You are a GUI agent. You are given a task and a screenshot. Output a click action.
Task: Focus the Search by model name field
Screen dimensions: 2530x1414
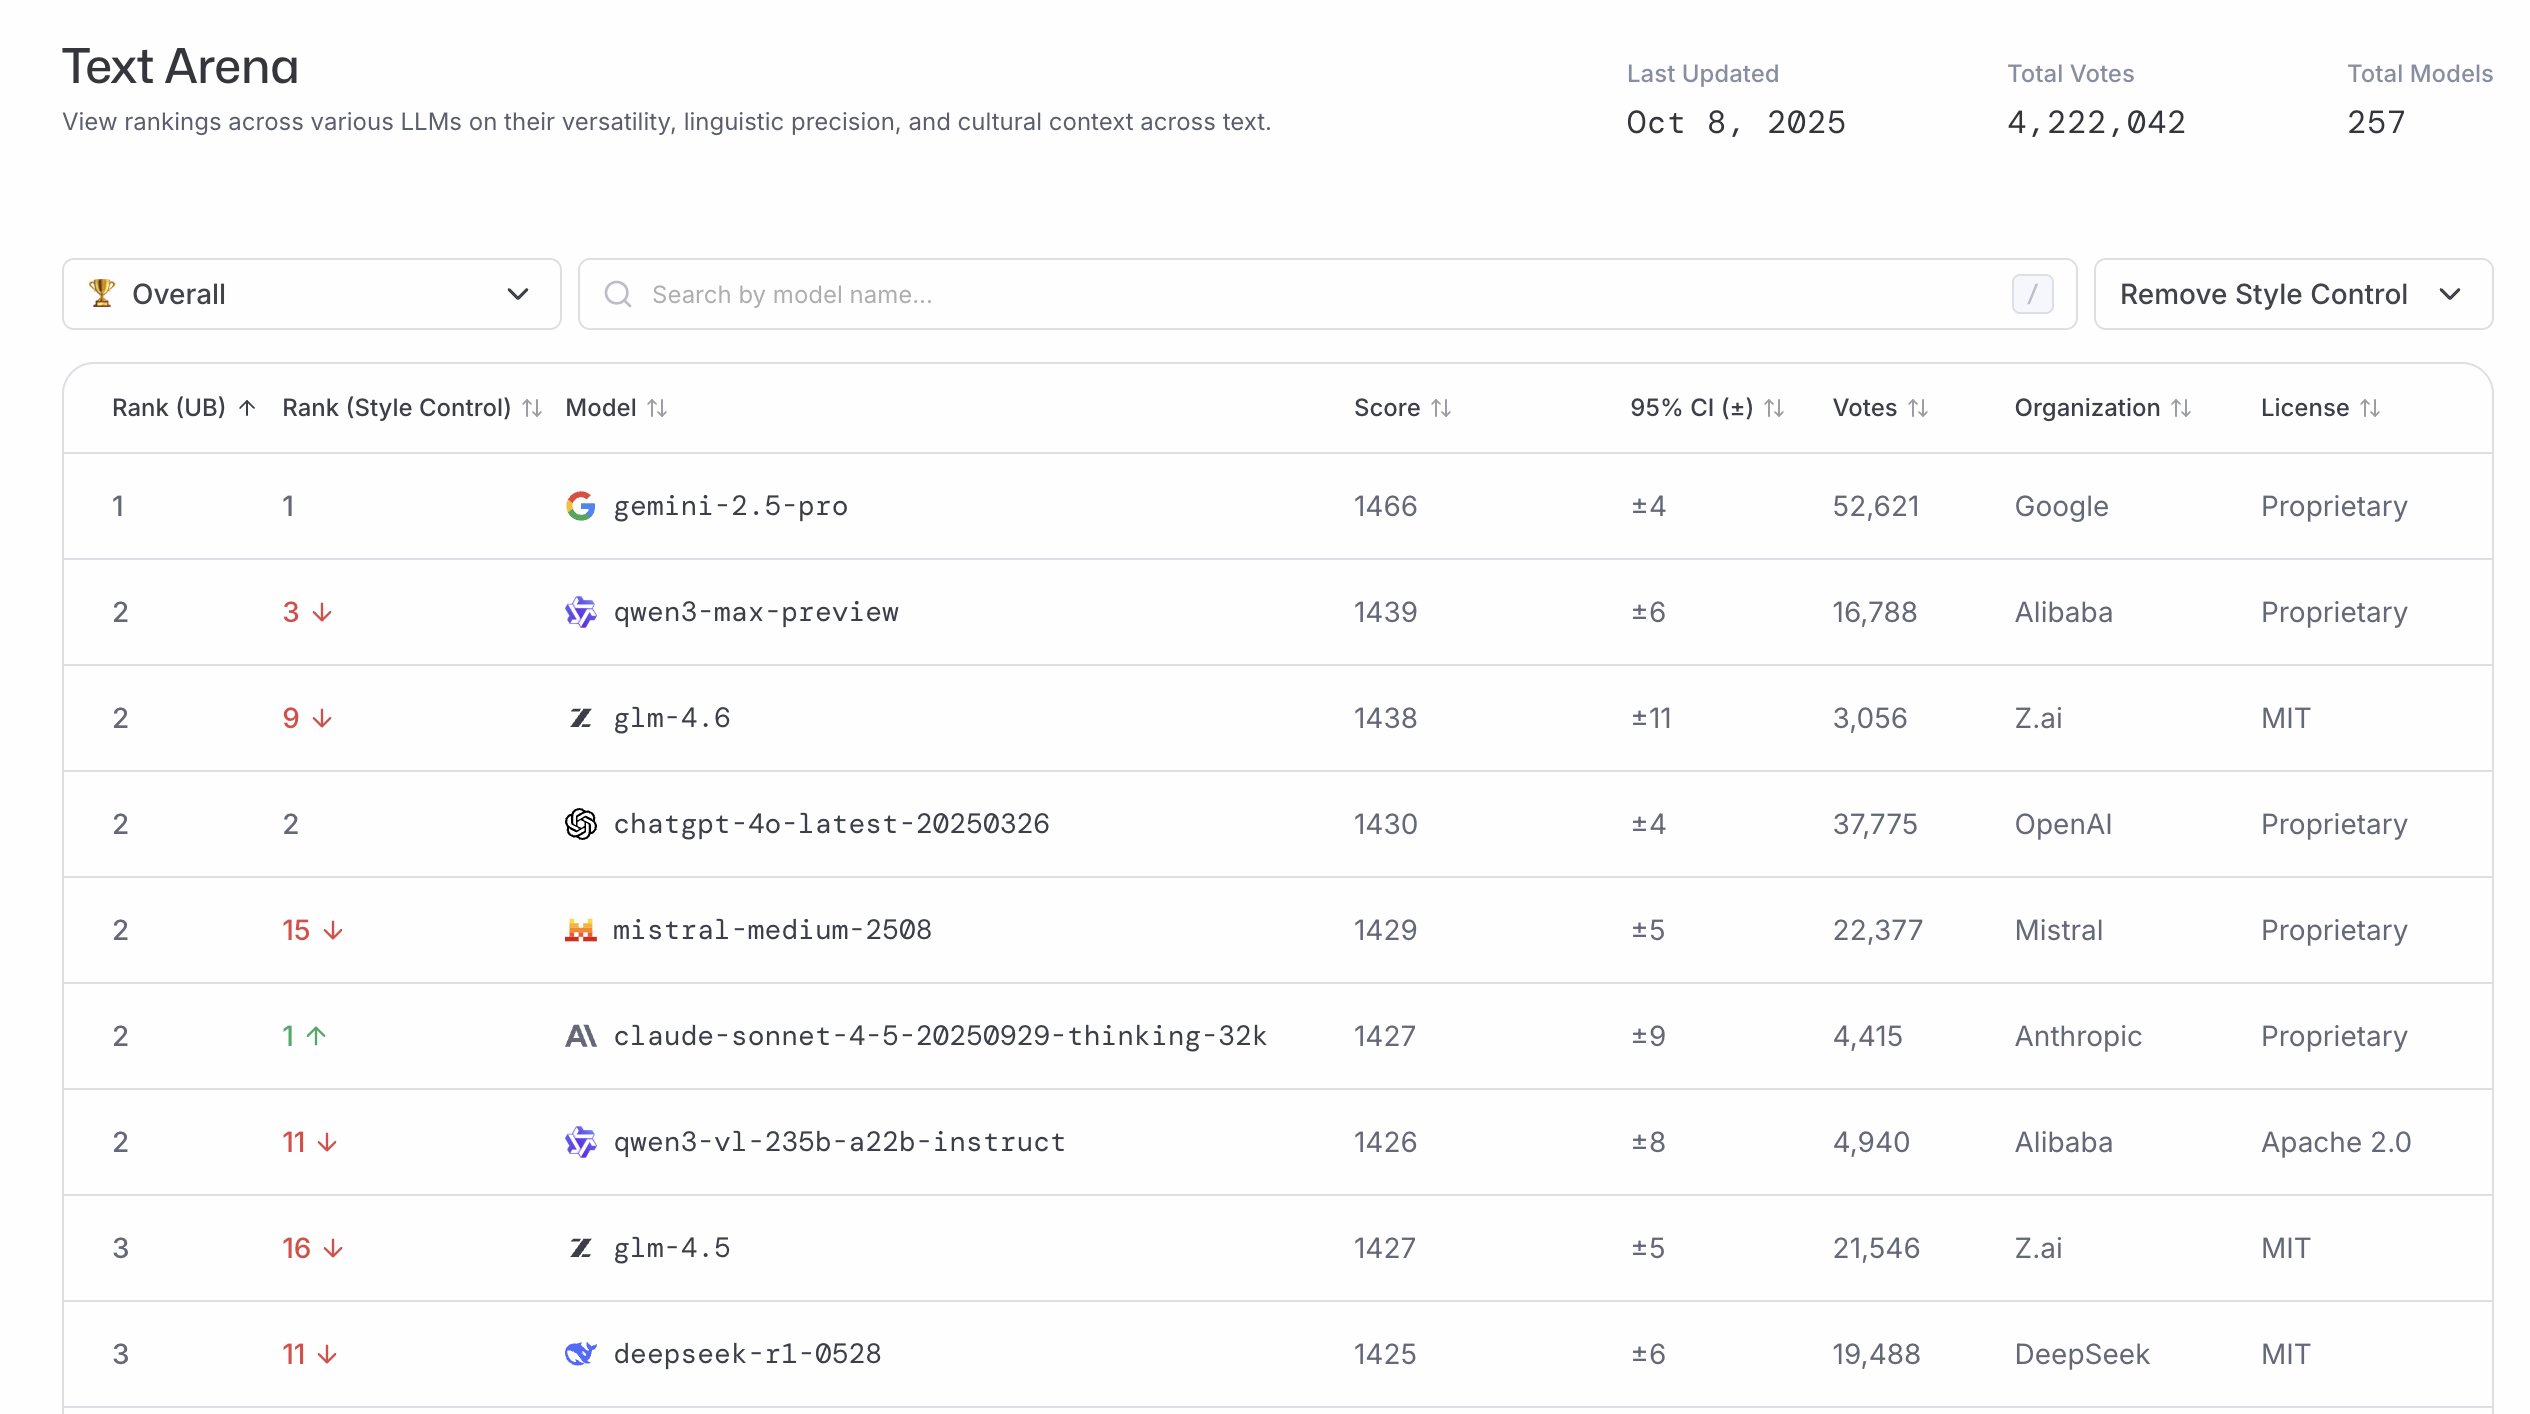pos(1300,294)
